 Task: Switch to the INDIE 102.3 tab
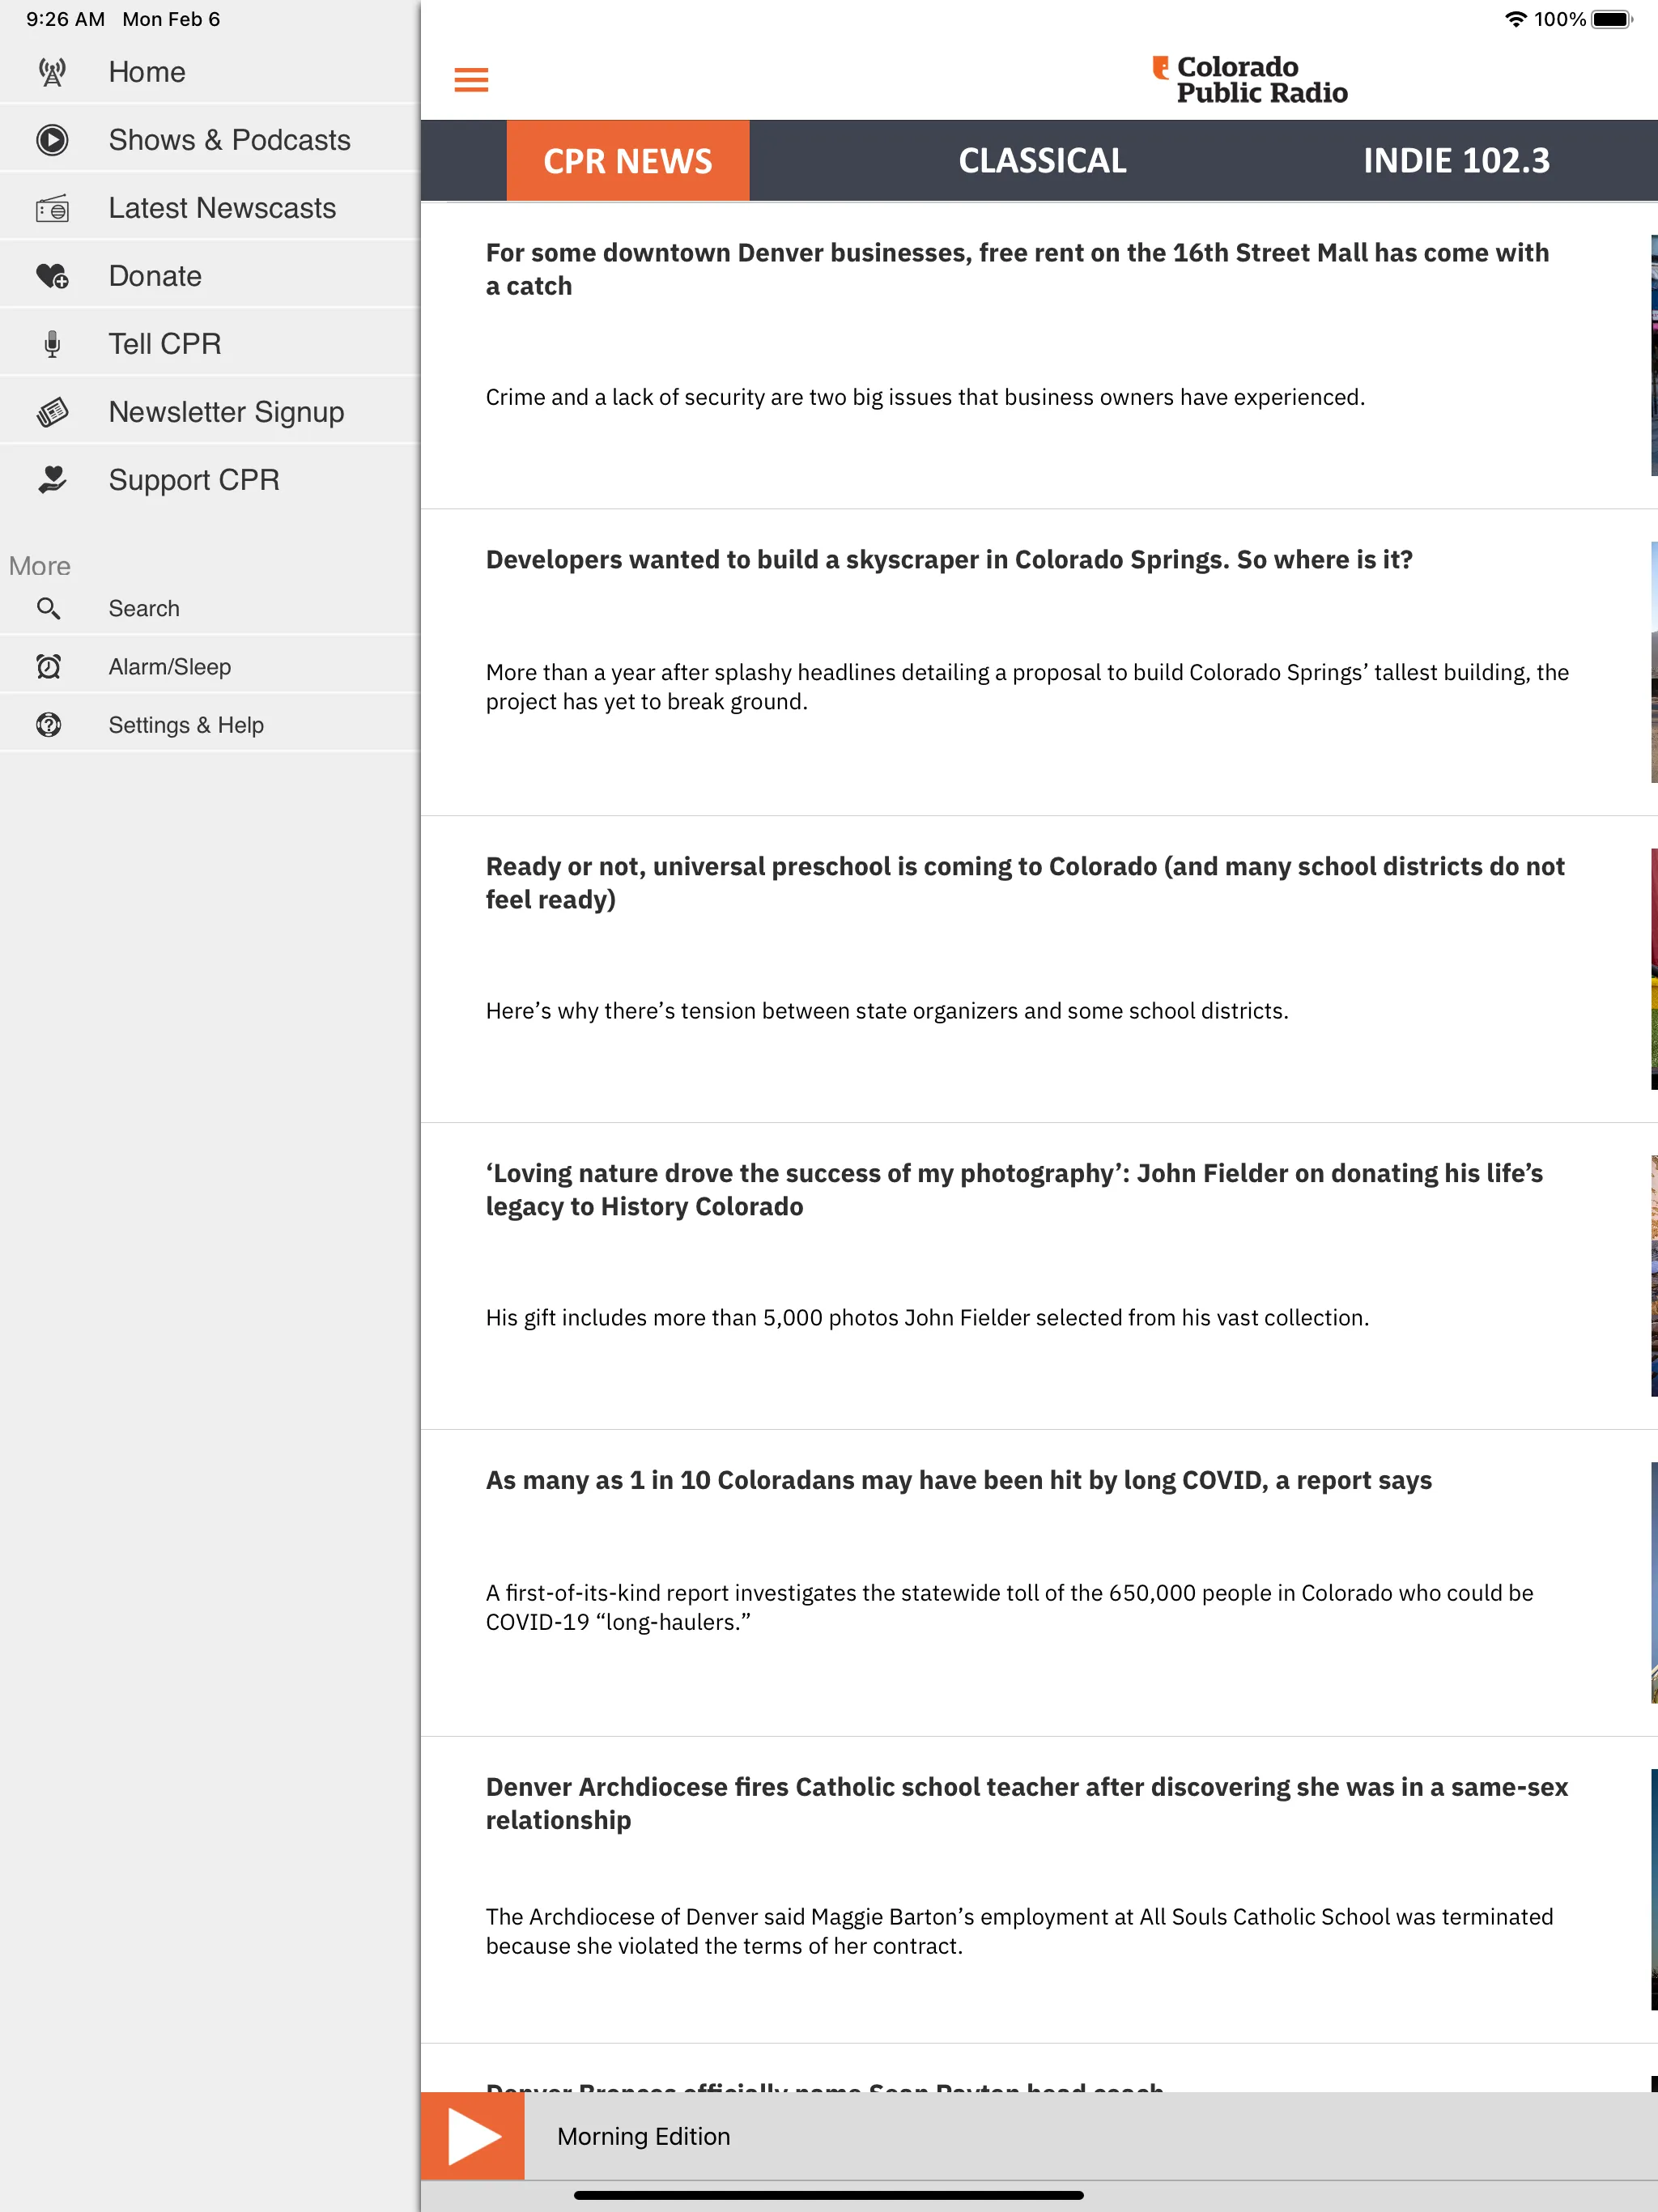(x=1456, y=161)
